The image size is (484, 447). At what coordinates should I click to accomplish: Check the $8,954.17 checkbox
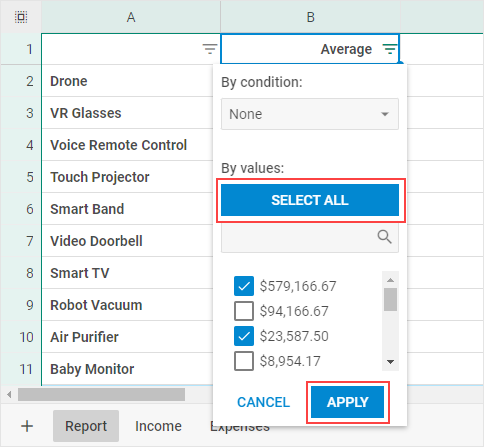(244, 361)
